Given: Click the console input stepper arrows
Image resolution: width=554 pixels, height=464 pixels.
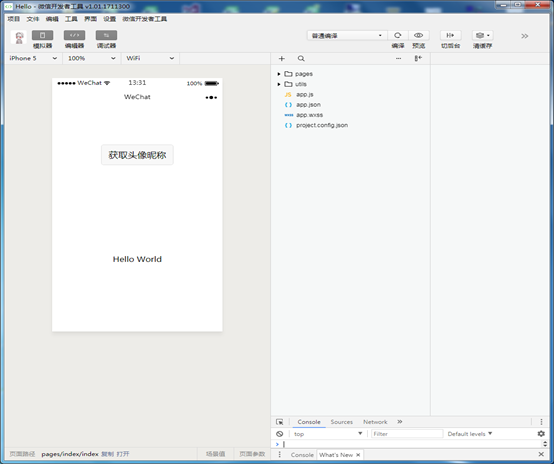Looking at the screenshot, I should click(x=545, y=444).
